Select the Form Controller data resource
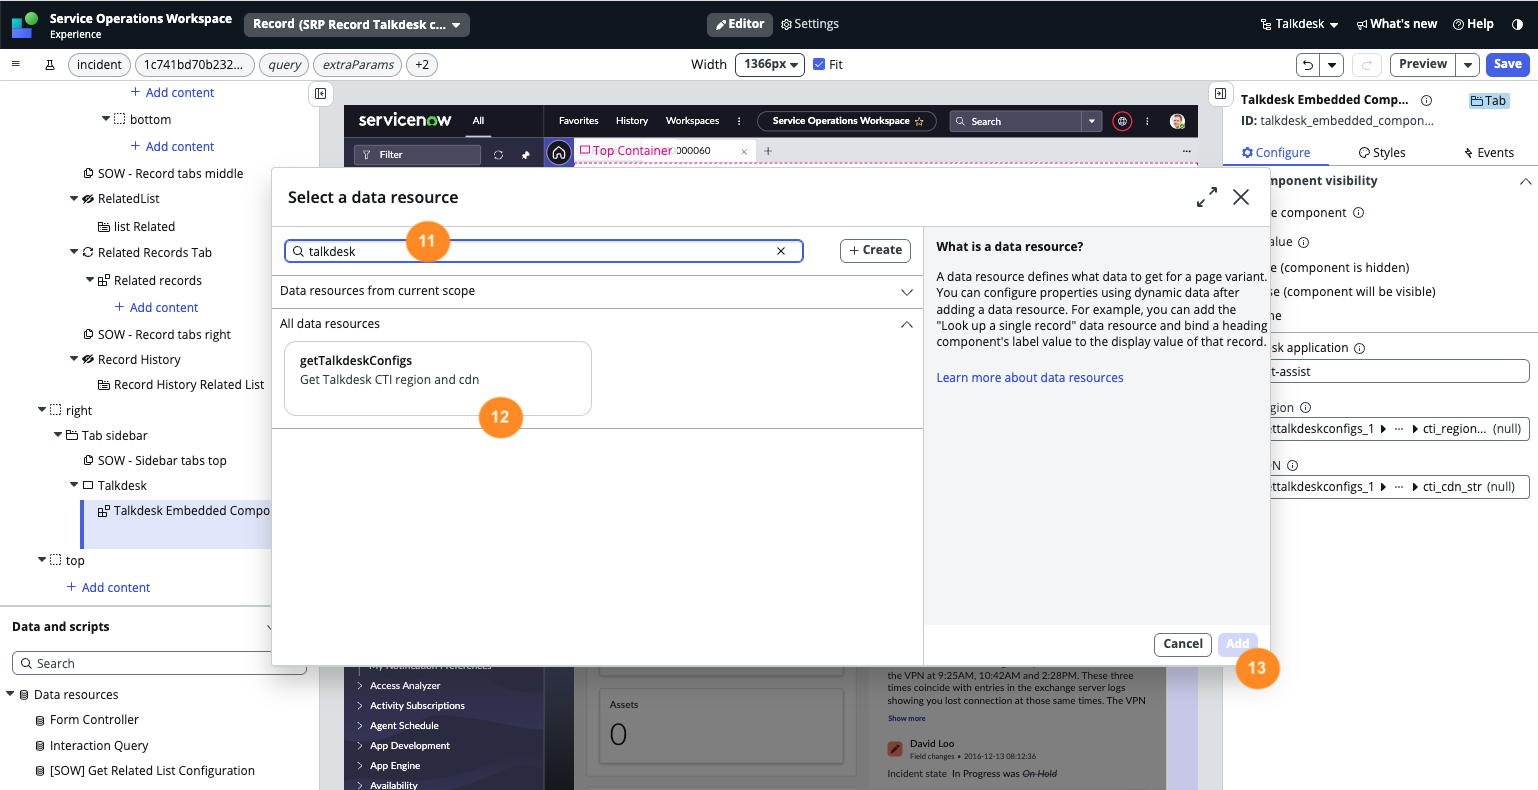Viewport: 1538px width, 790px height. coord(94,720)
